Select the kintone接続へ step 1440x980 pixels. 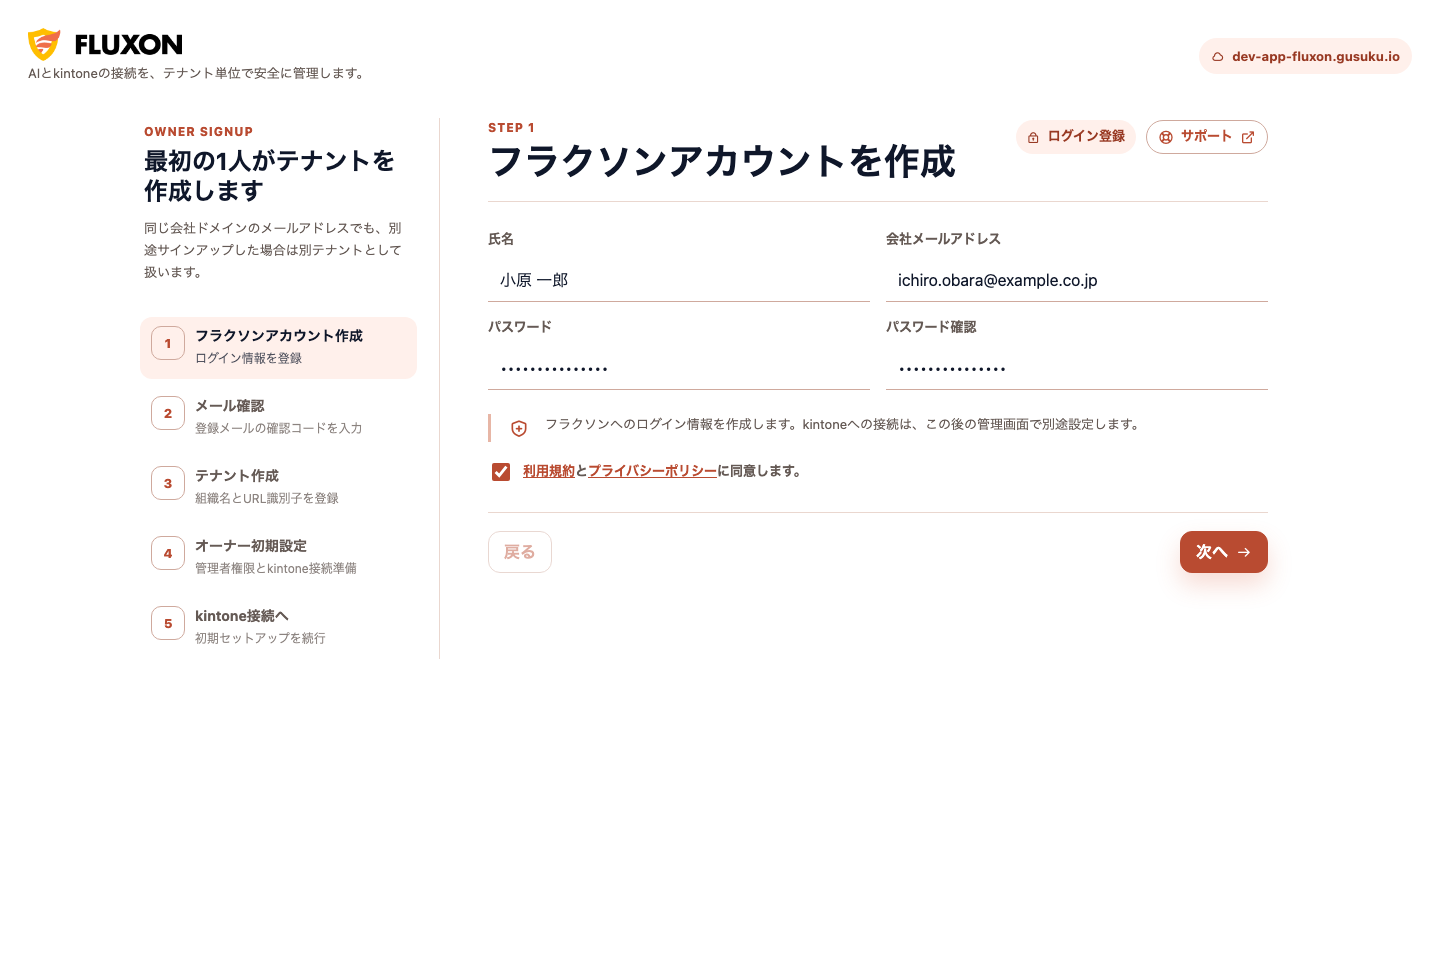[278, 626]
